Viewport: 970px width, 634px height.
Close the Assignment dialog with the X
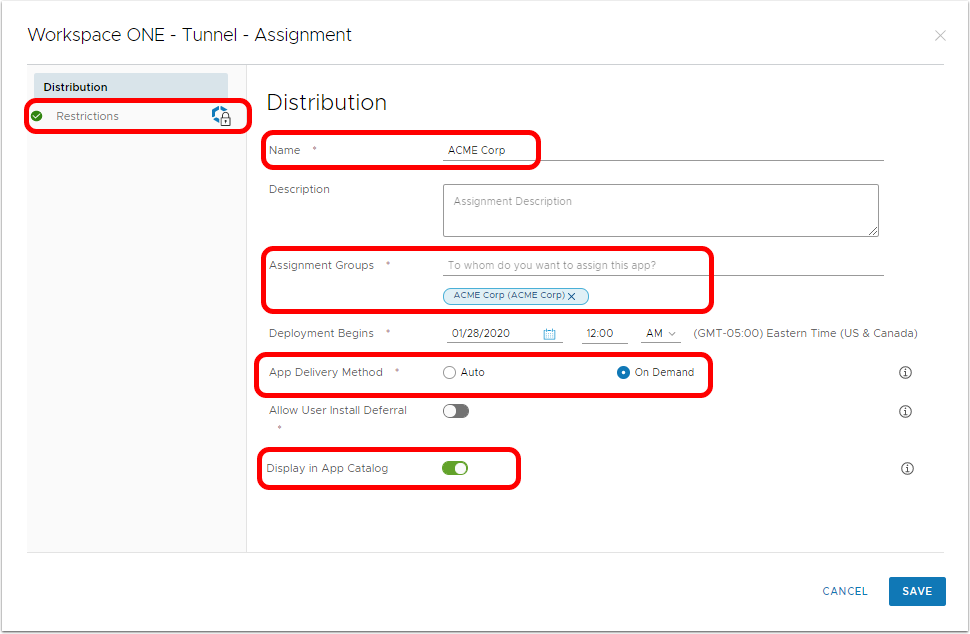939,36
